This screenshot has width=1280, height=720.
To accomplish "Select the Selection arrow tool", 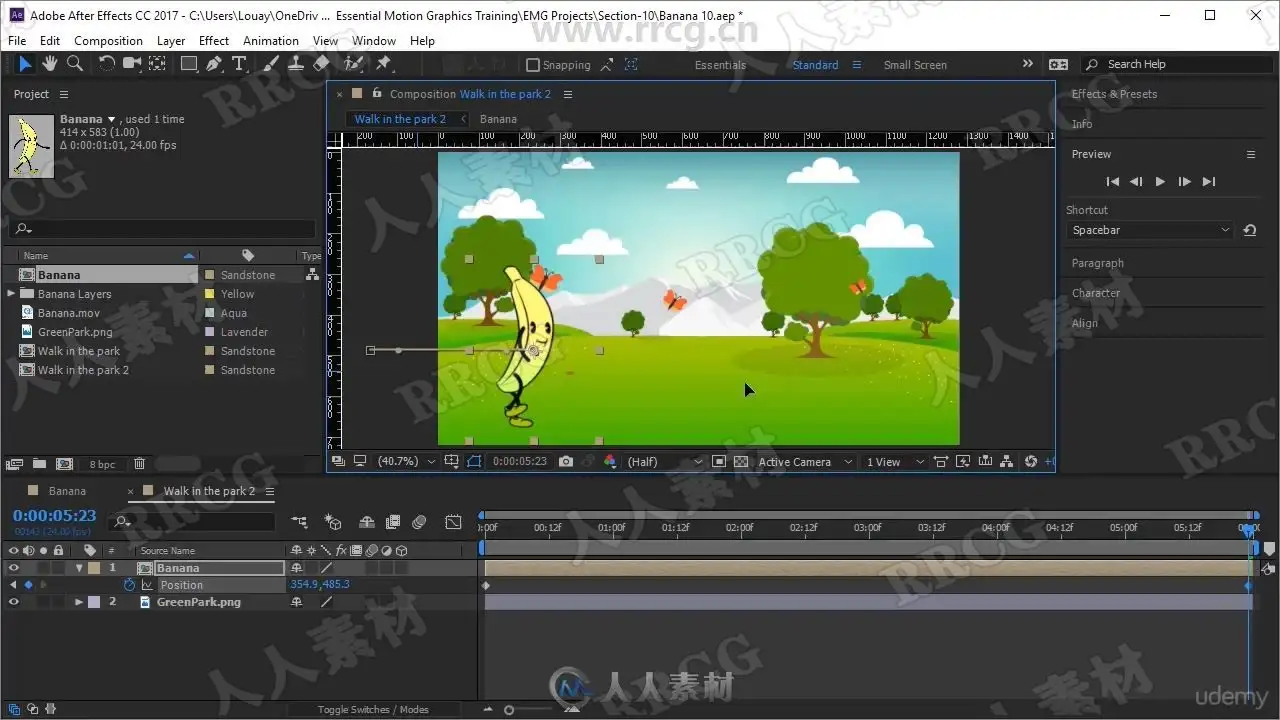I will click(25, 64).
